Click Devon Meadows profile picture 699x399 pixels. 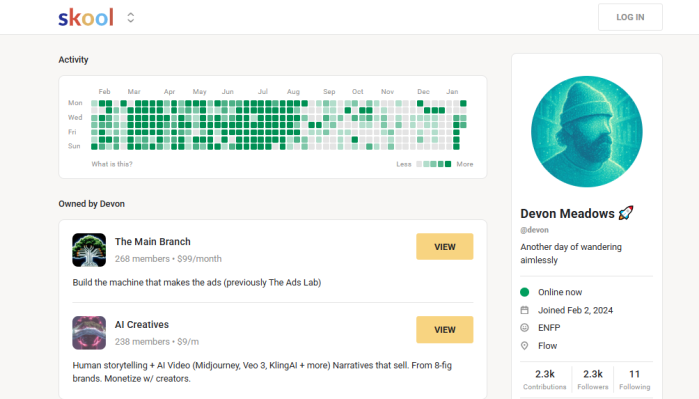click(x=587, y=132)
